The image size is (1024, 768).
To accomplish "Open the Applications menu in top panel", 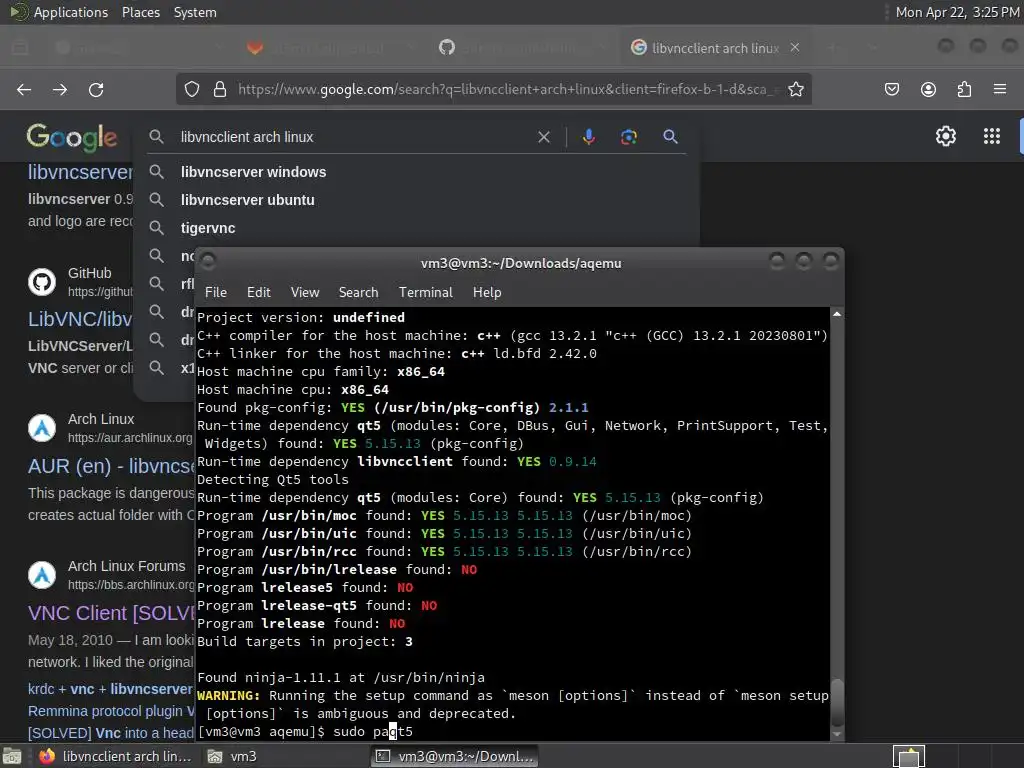I will tap(71, 12).
